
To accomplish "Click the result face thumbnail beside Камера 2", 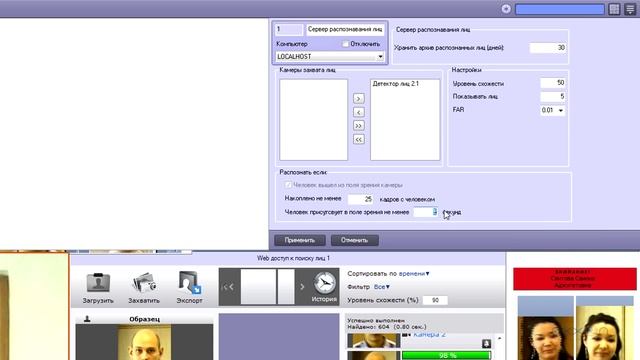I will [373, 340].
